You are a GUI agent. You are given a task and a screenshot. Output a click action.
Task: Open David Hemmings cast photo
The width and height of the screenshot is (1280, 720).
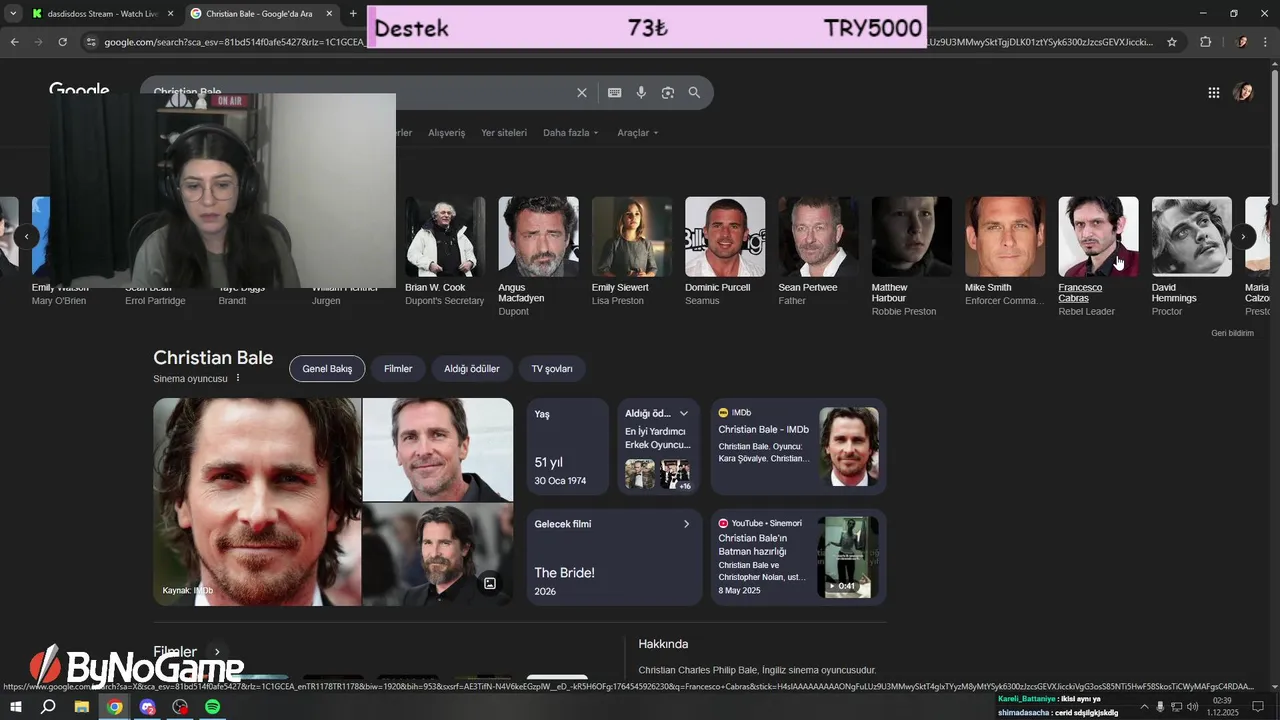[x=1191, y=237]
